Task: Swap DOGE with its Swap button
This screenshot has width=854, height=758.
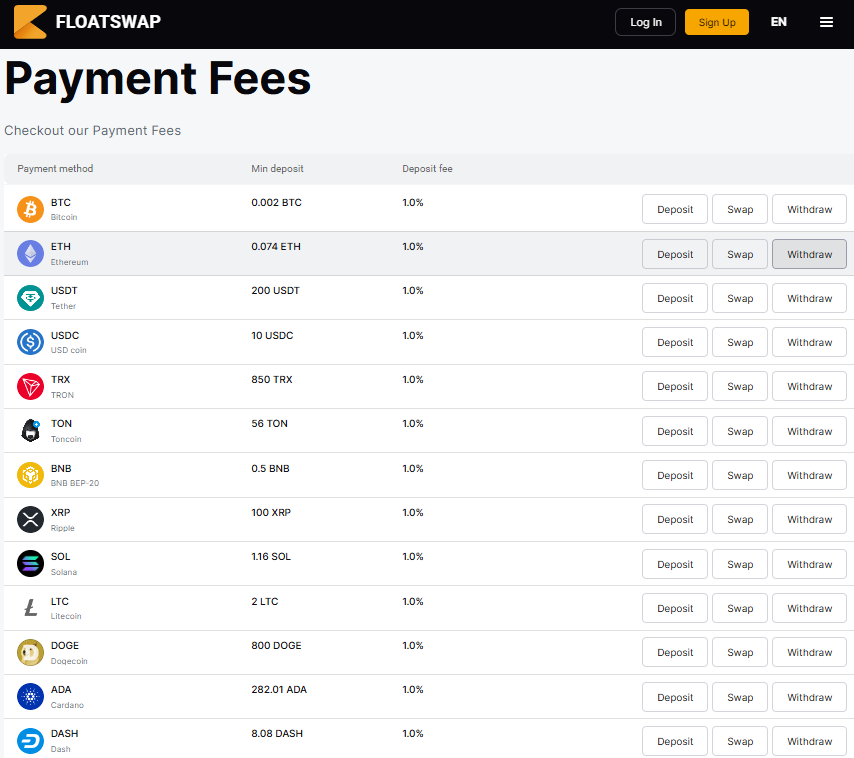Action: coord(740,652)
